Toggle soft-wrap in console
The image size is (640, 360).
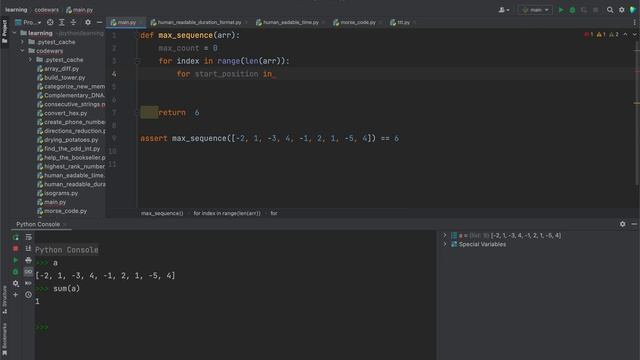(28, 237)
